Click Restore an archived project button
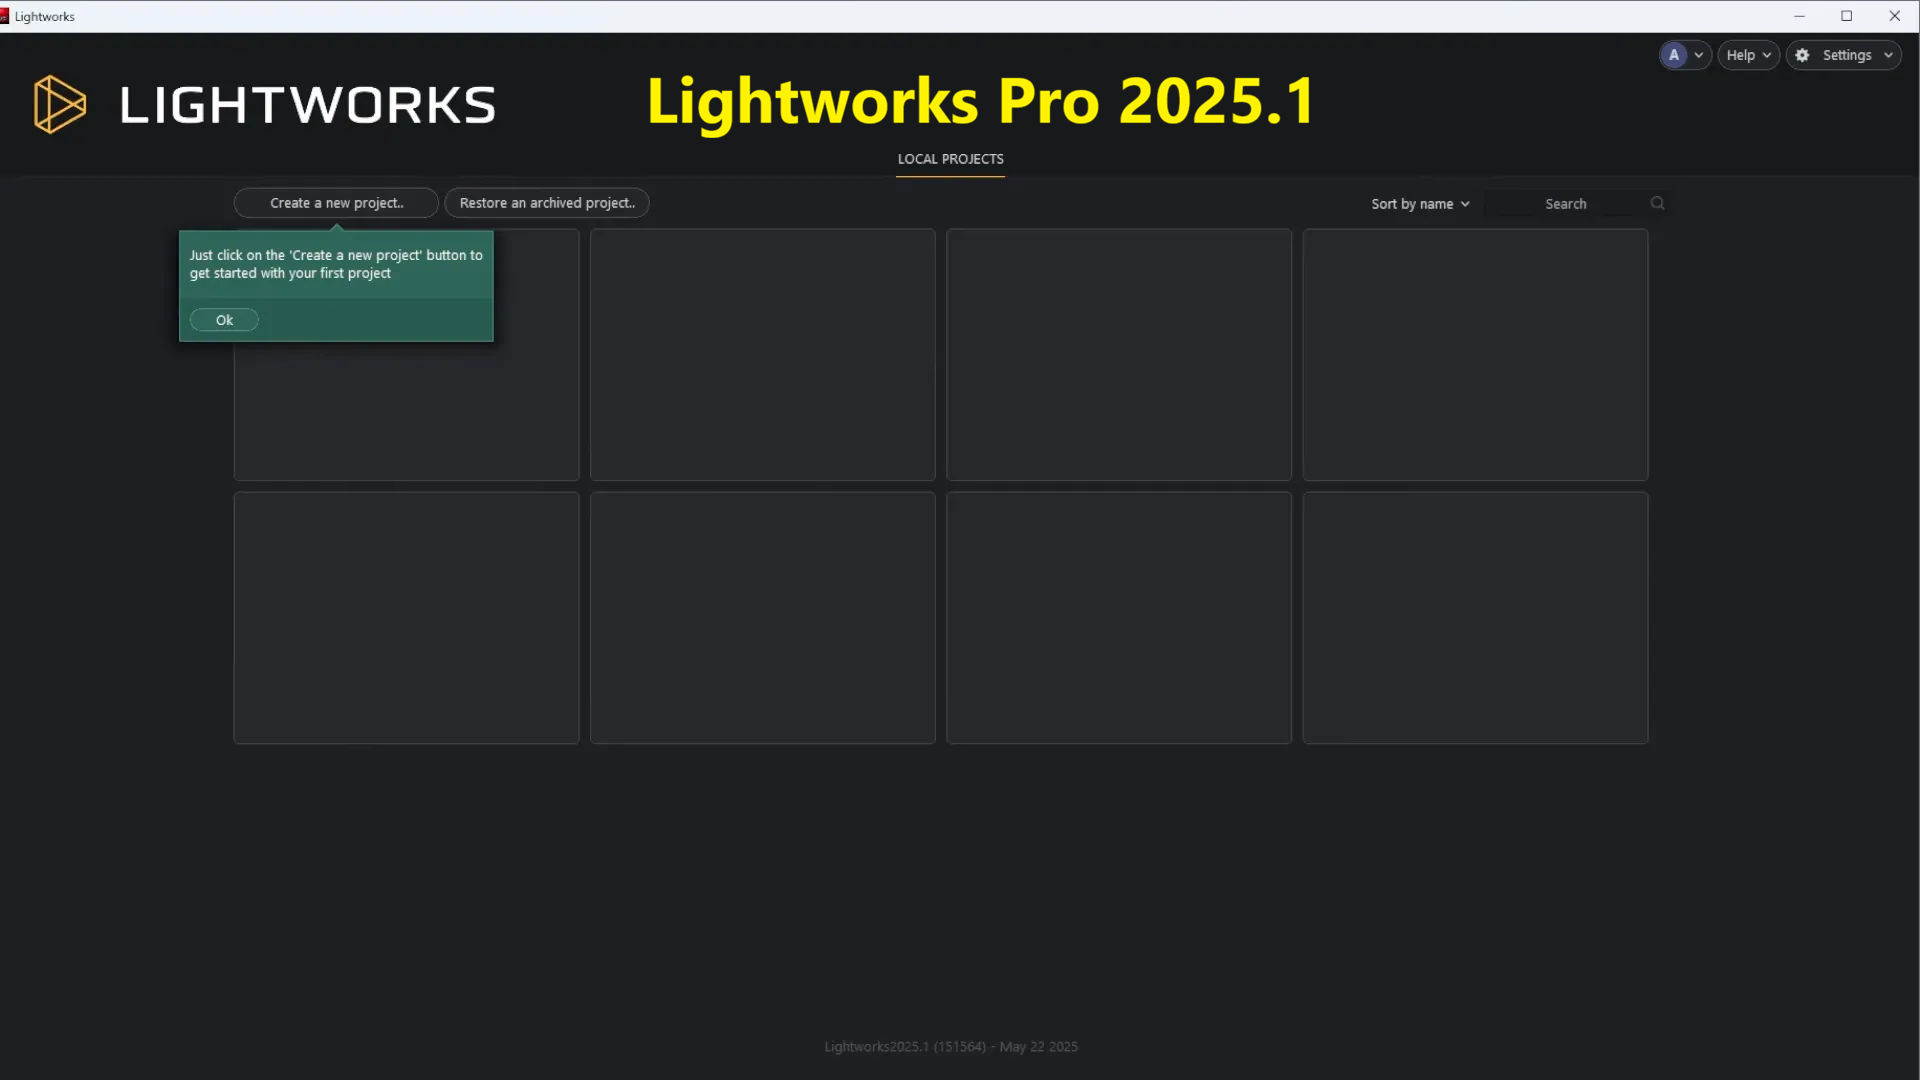 (x=547, y=203)
